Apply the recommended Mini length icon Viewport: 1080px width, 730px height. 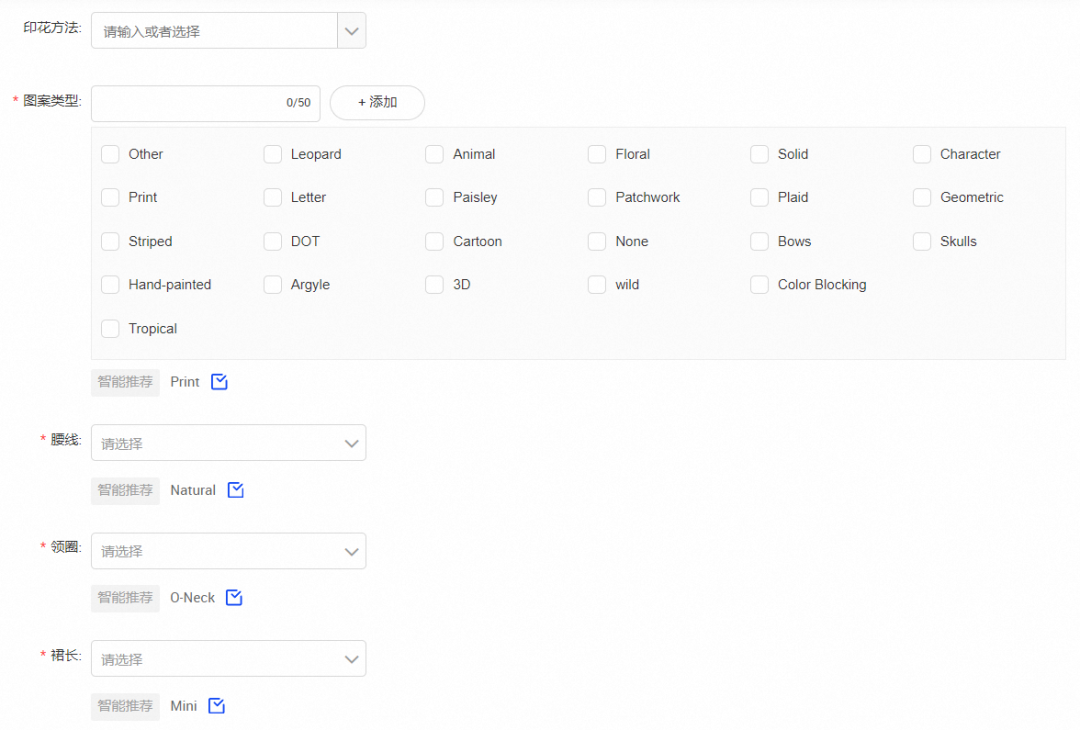[x=217, y=706]
